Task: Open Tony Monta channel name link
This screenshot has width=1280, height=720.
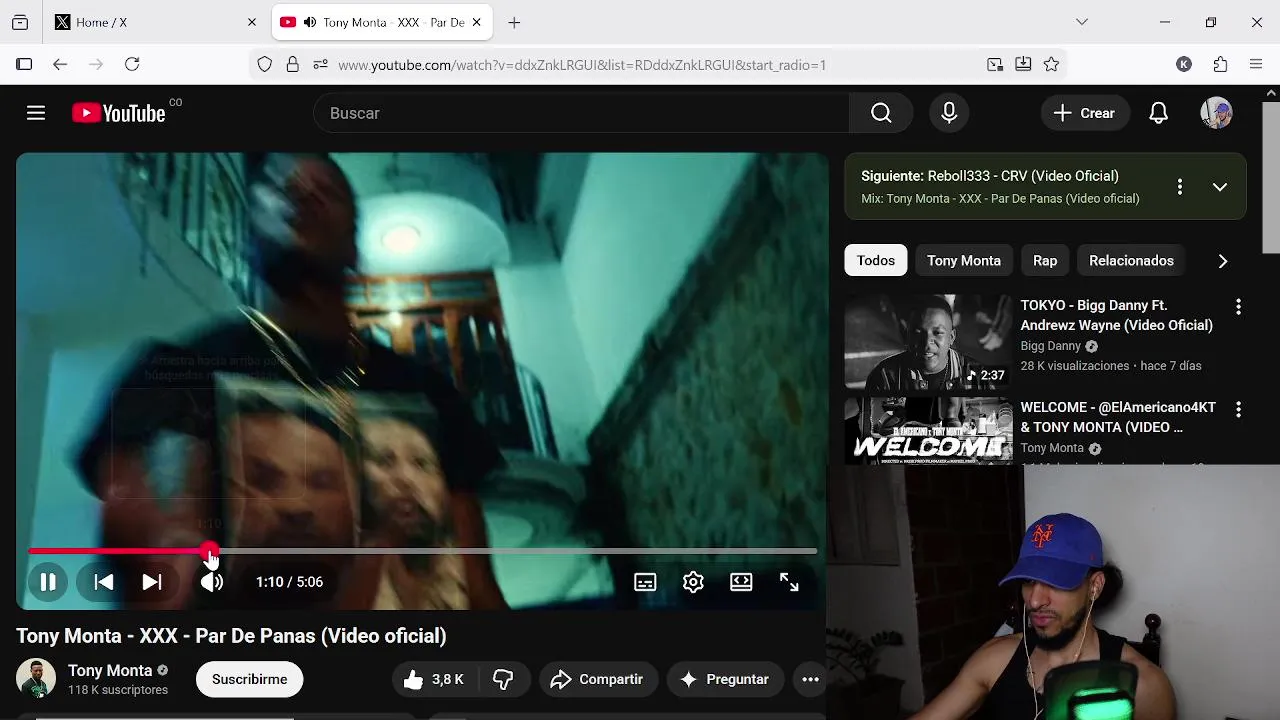Action: coord(110,670)
